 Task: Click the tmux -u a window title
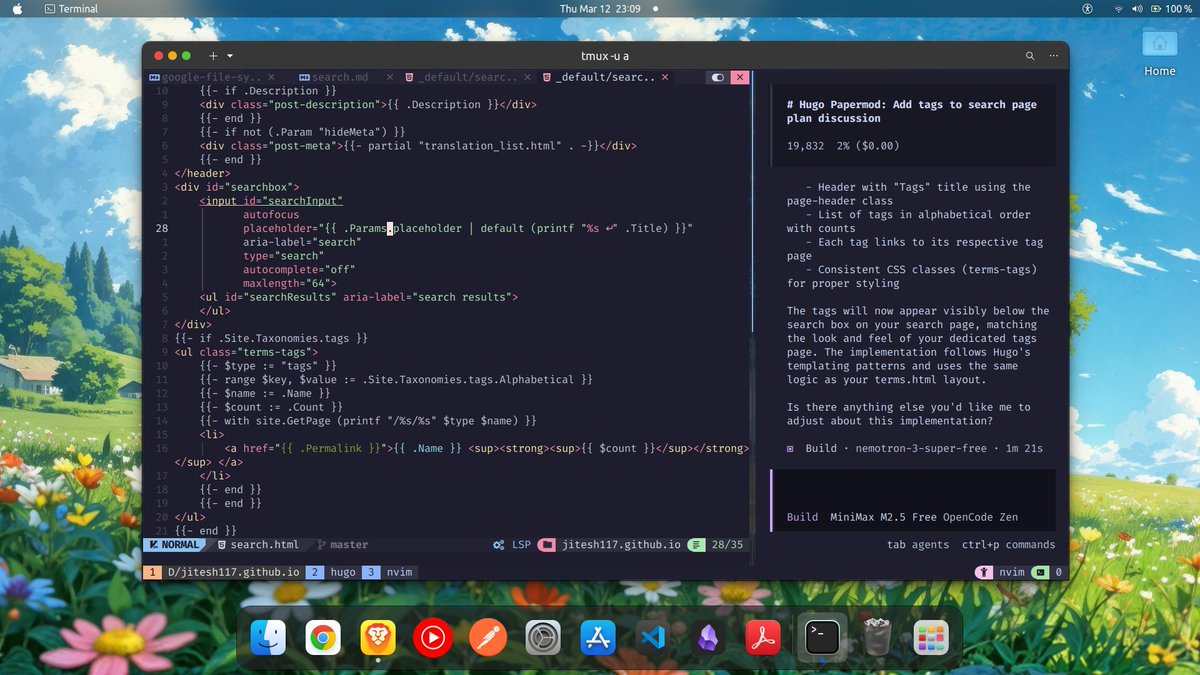[605, 57]
